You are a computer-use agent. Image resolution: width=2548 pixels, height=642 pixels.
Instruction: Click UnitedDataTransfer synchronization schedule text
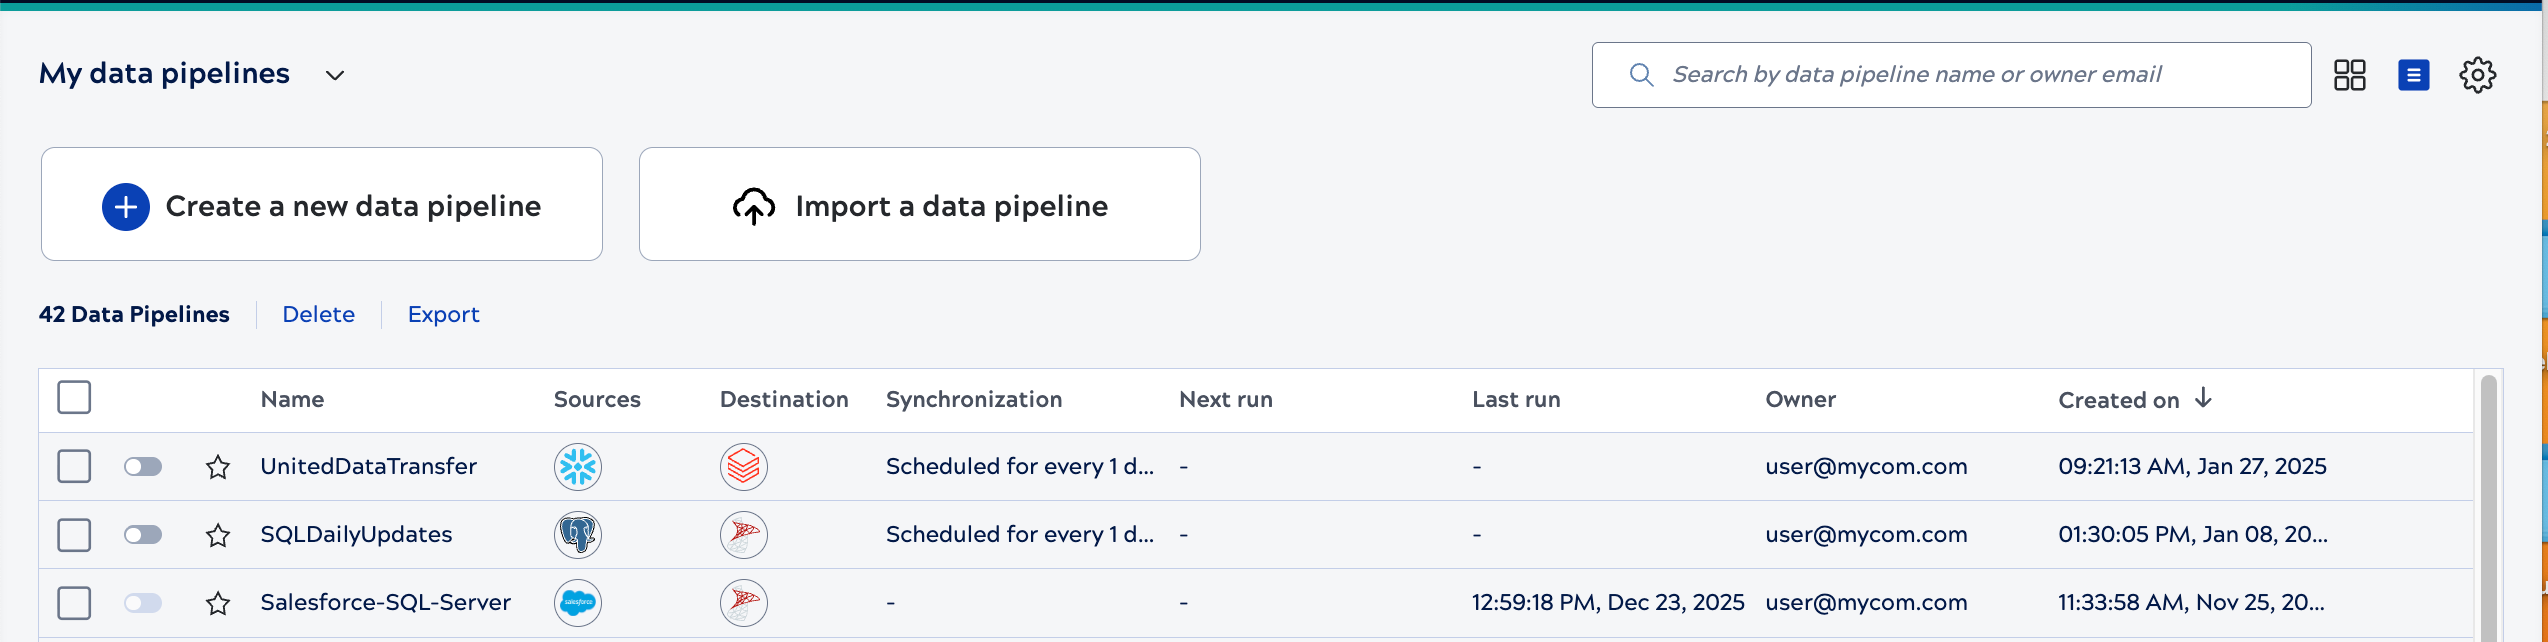(1020, 466)
